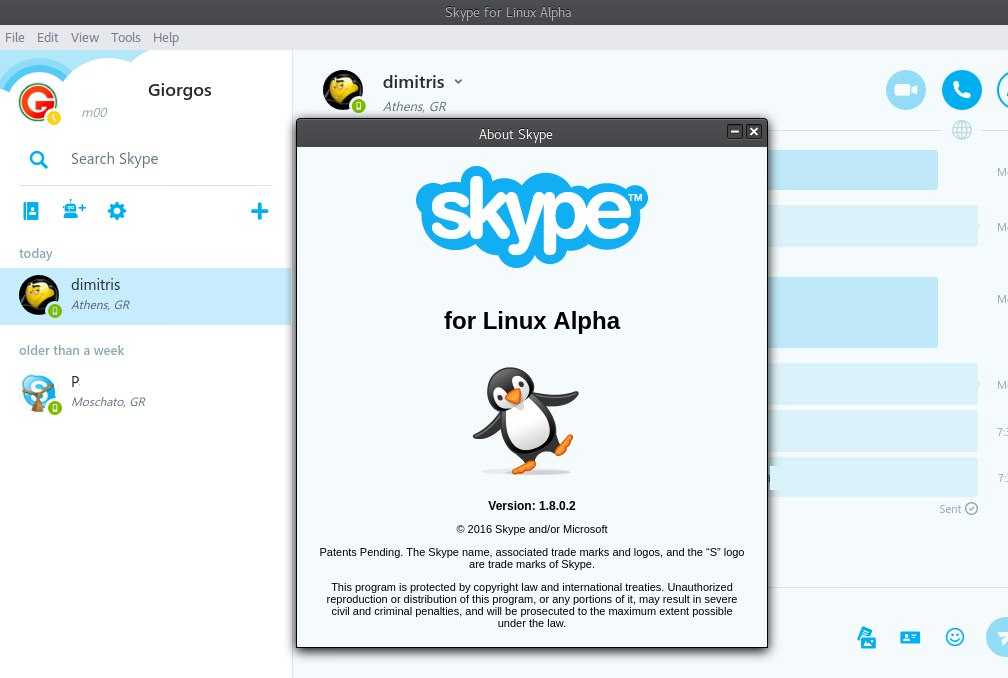Click the Skype logo in About dialog
1008x678 pixels.
click(532, 217)
